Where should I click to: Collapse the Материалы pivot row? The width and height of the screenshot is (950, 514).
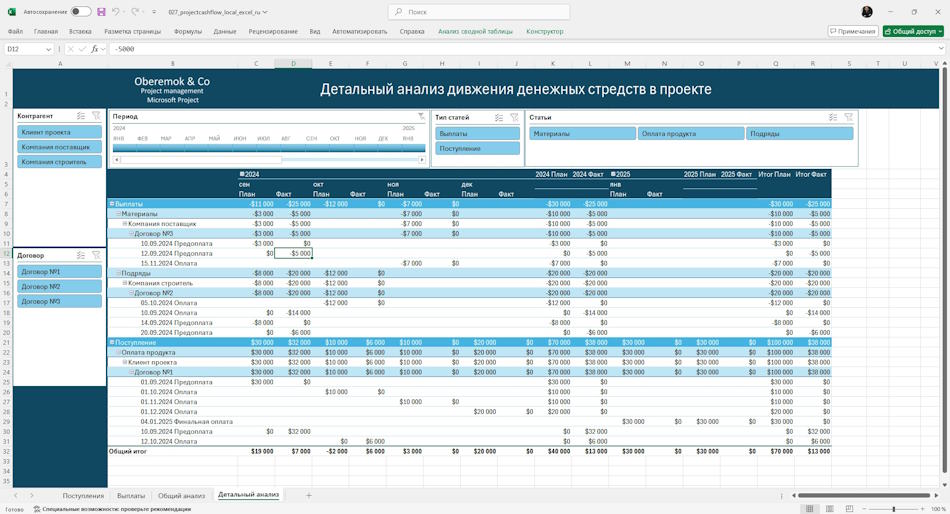click(x=119, y=214)
